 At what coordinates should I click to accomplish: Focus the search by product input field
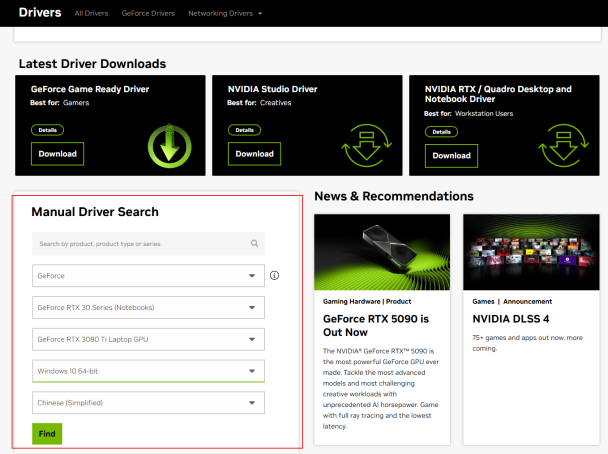149,244
